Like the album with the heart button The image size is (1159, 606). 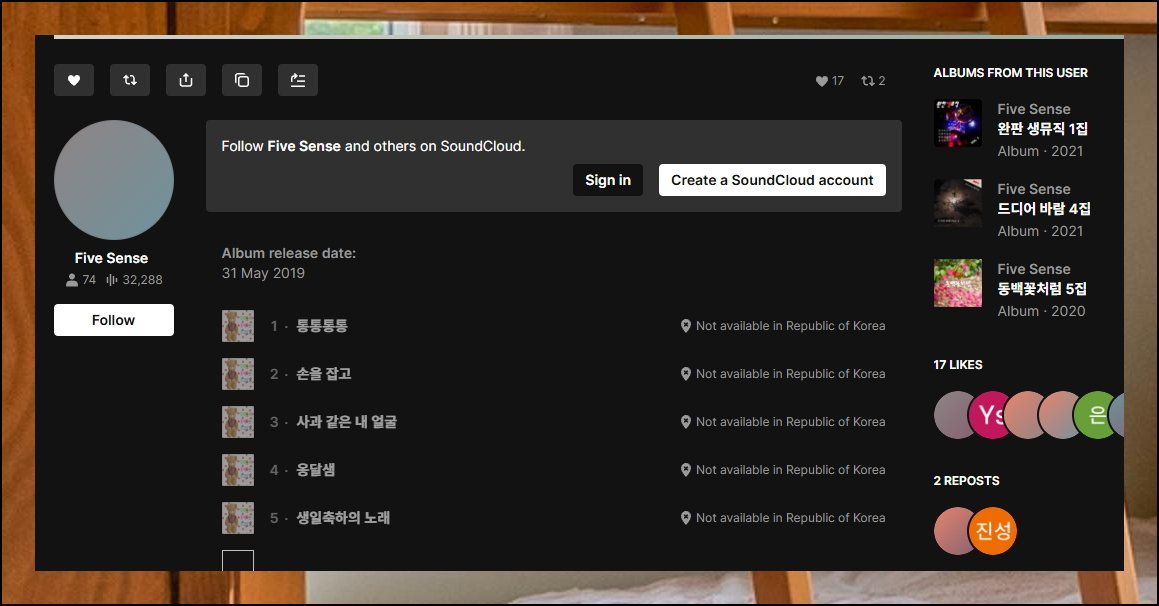[x=74, y=80]
